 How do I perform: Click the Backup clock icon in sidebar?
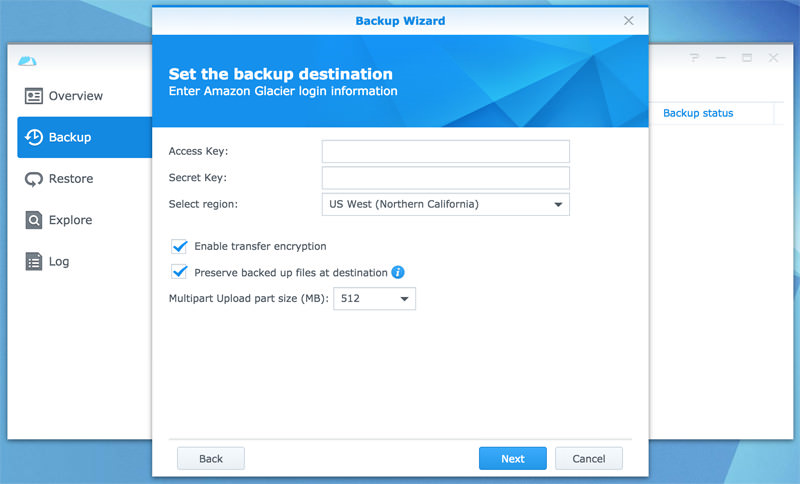pos(34,137)
